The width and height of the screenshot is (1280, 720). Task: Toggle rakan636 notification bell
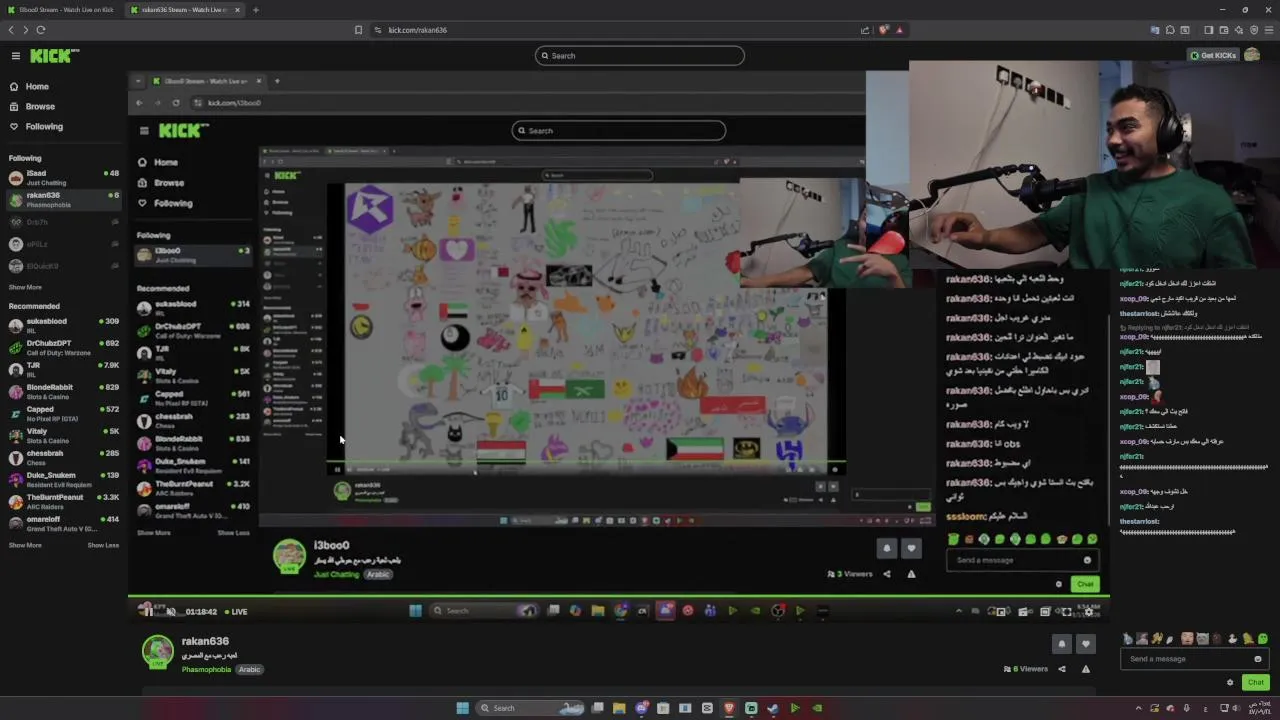pyautogui.click(x=1062, y=644)
